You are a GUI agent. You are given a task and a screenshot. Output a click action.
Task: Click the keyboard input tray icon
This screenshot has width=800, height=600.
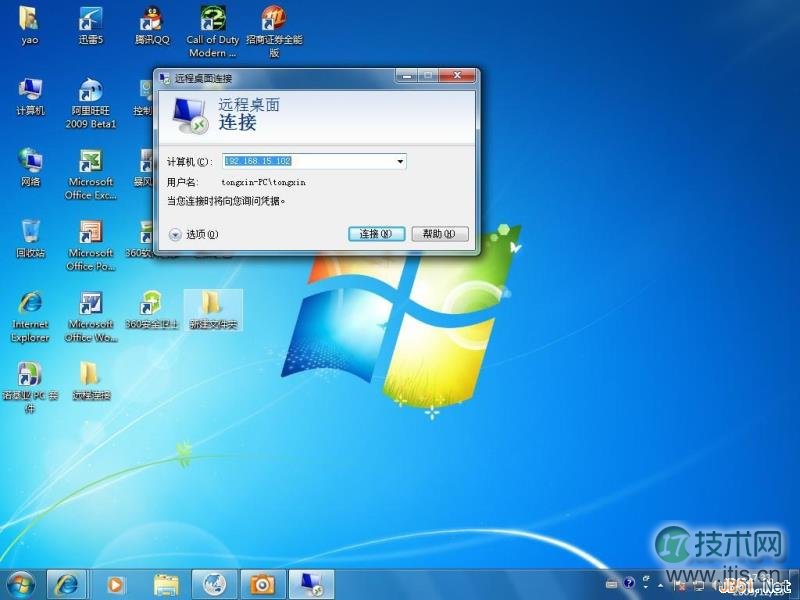(x=611, y=584)
